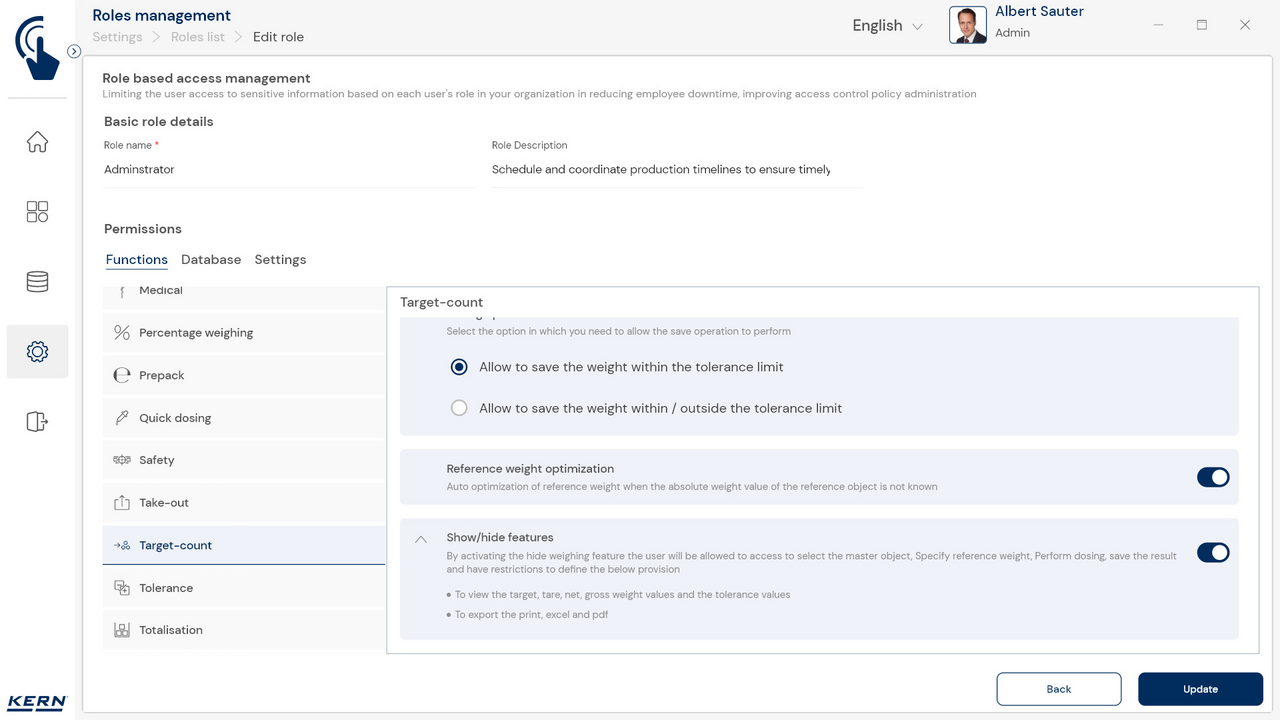1280x720 pixels.
Task: Turn off Show/hide features toggle
Action: 1212,553
